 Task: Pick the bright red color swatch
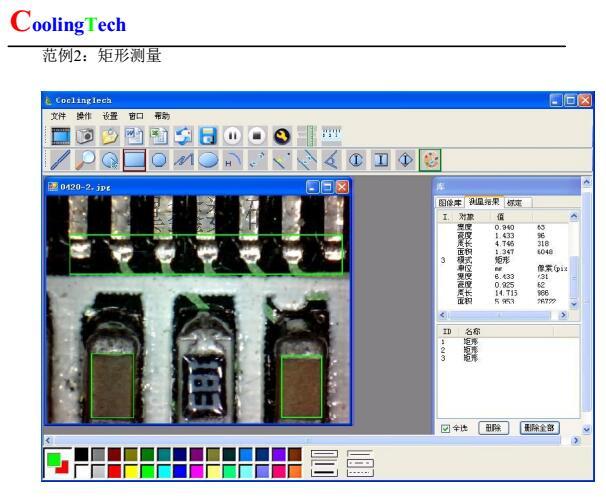pyautogui.click(x=114, y=471)
